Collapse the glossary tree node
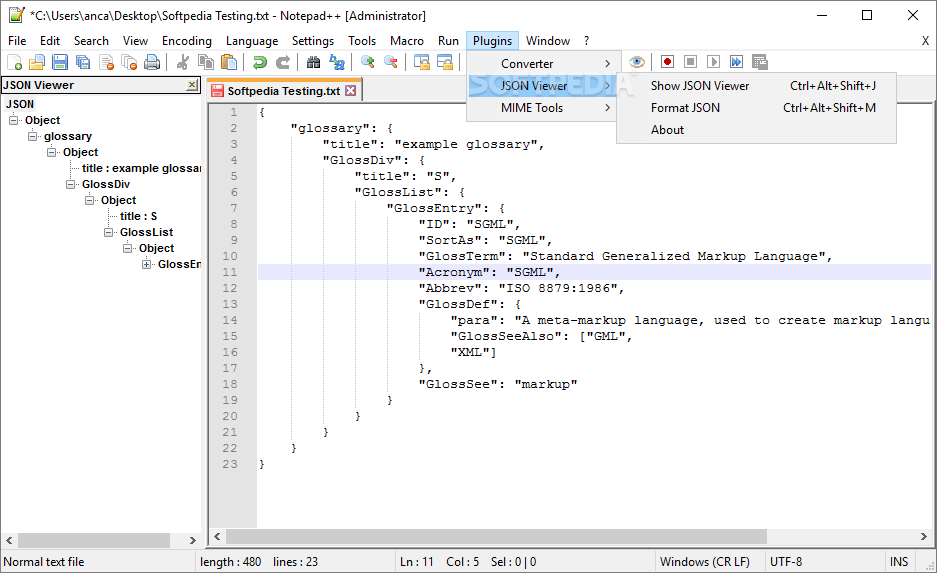 (32, 136)
